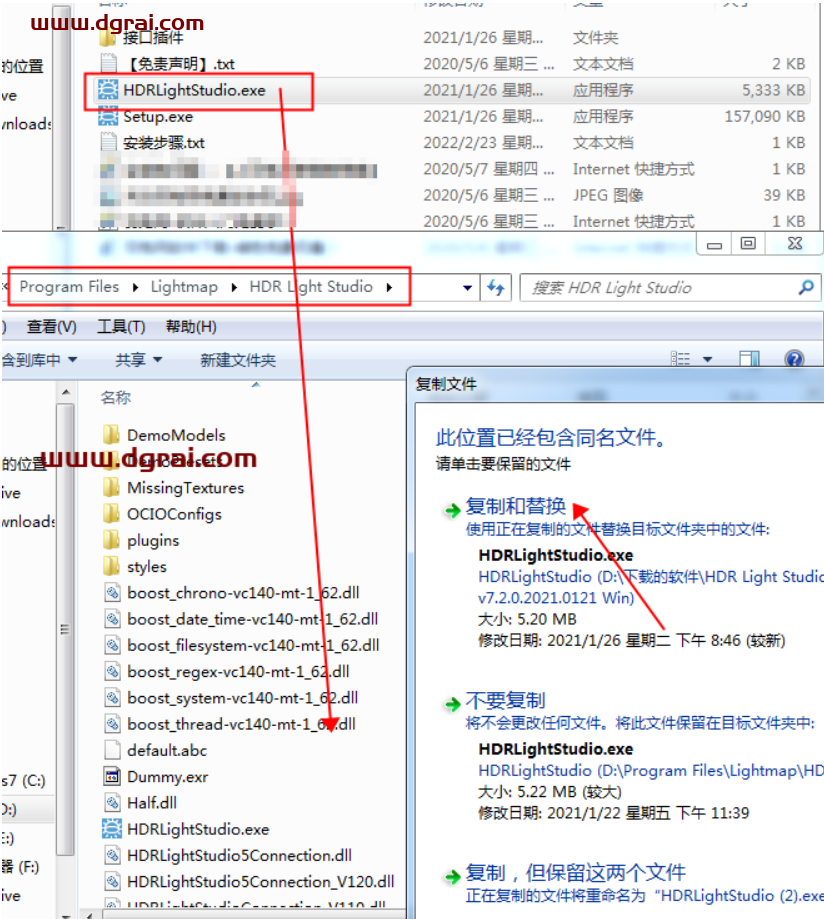Select the 【免责声明】.txt file icon

pos(108,63)
